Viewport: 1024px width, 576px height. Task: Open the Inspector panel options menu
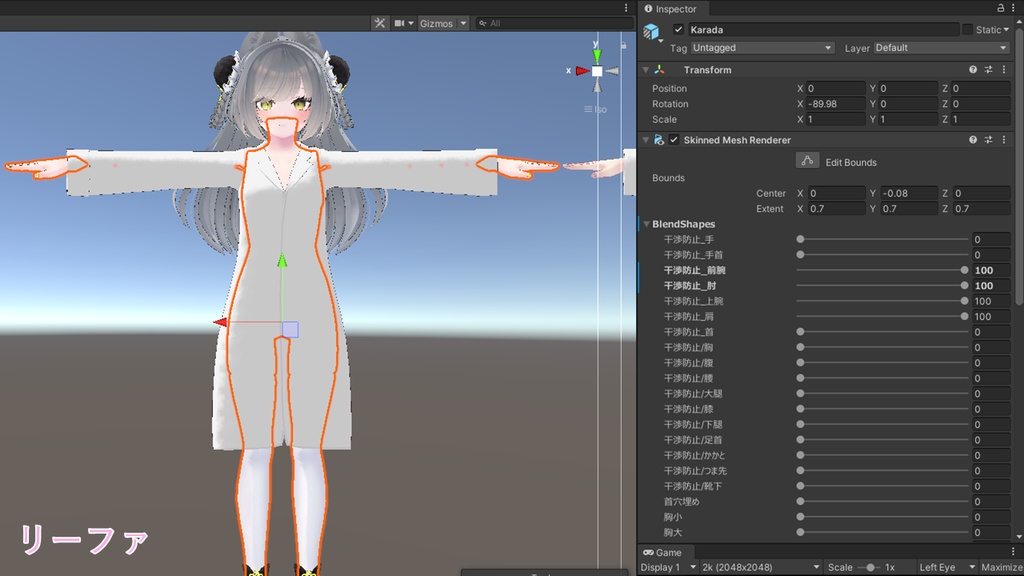1014,8
